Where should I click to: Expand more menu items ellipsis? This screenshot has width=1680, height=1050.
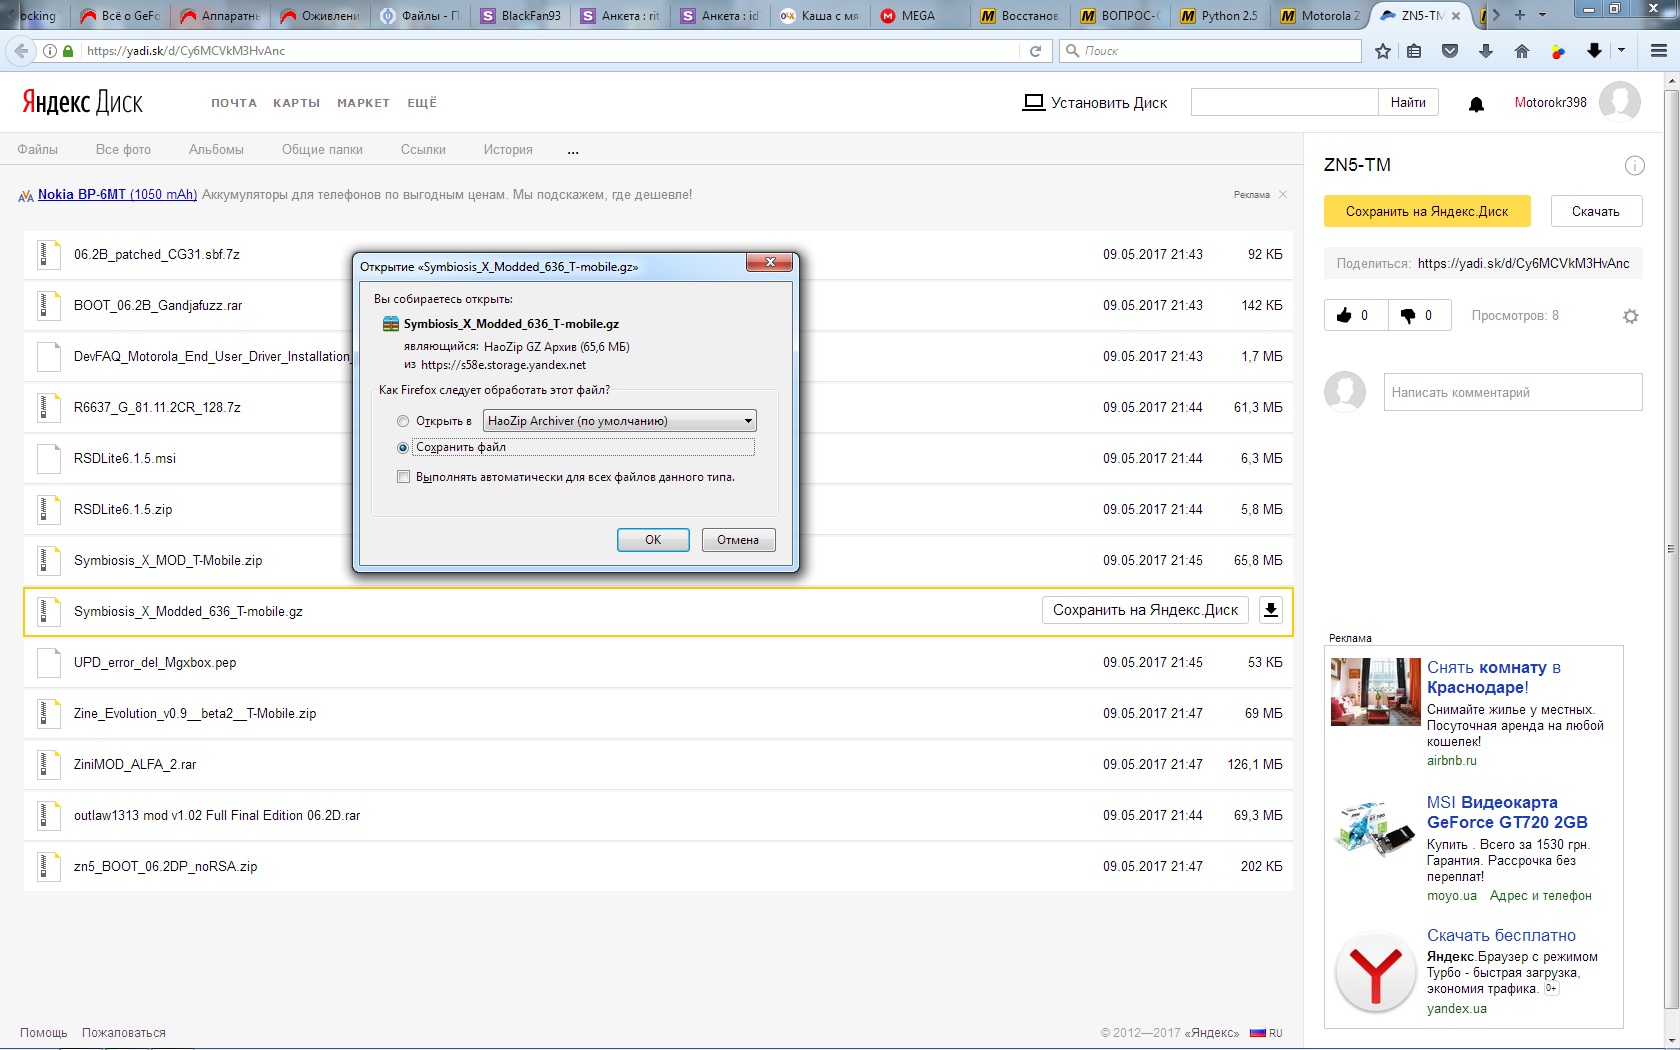(x=573, y=151)
